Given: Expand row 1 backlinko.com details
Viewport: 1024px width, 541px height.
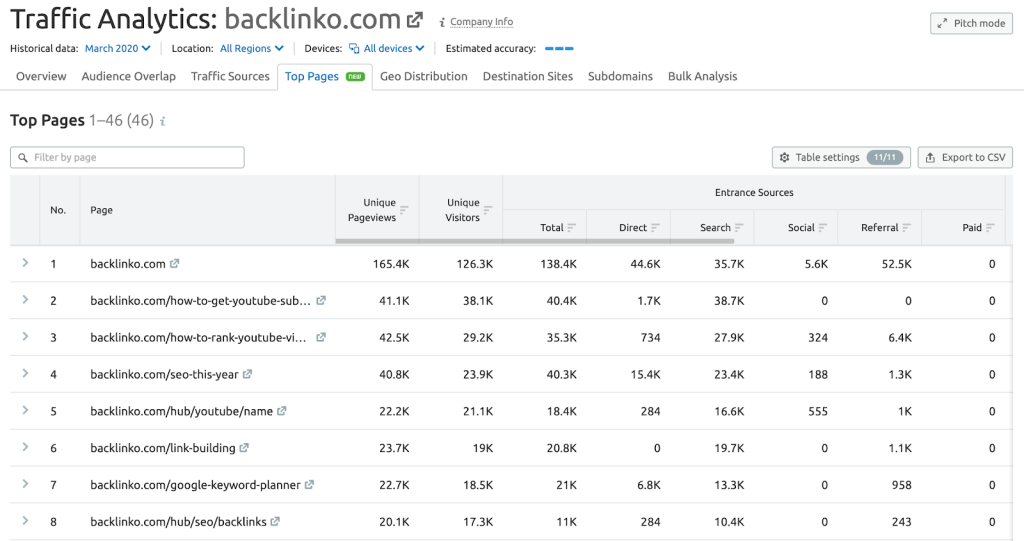Looking at the screenshot, I should point(25,263).
